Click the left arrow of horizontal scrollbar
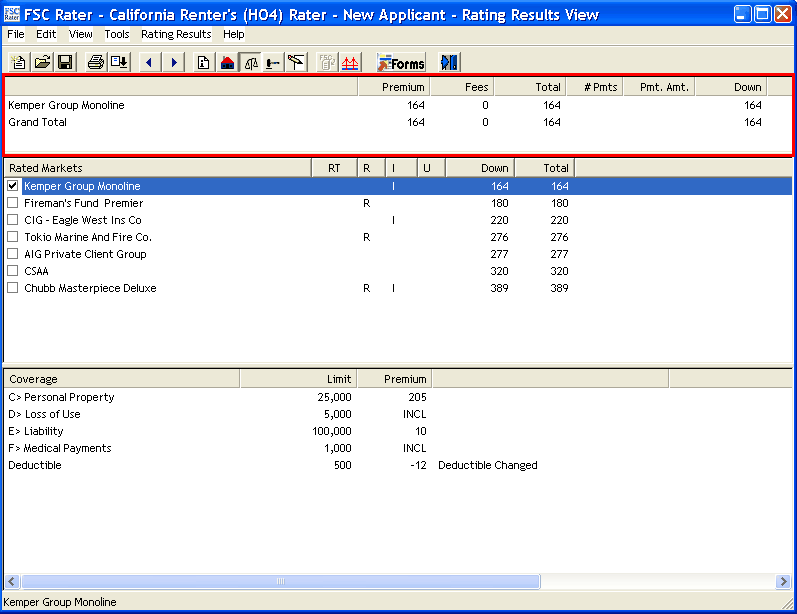 coord(12,581)
